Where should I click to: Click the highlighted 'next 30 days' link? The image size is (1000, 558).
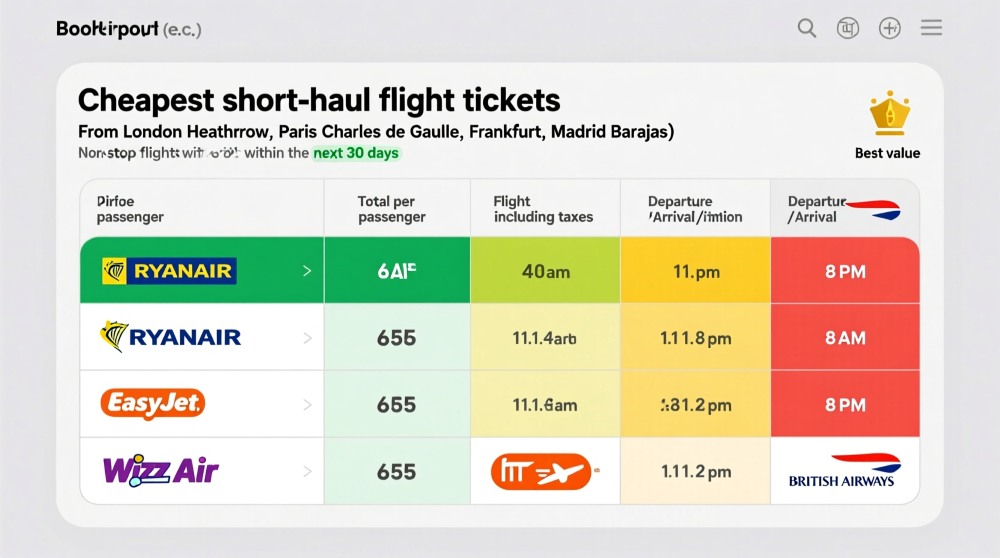[356, 153]
